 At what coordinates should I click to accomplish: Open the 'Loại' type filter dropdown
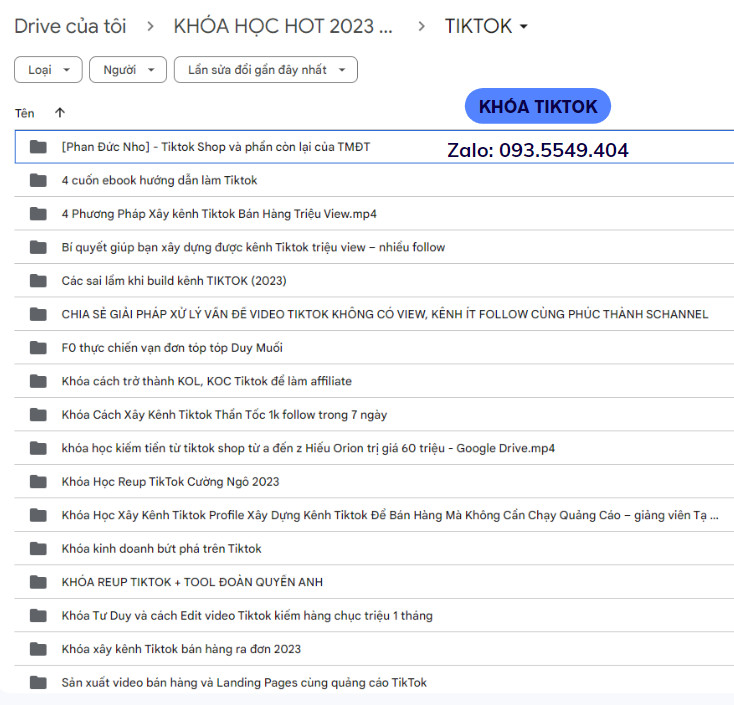[x=48, y=70]
